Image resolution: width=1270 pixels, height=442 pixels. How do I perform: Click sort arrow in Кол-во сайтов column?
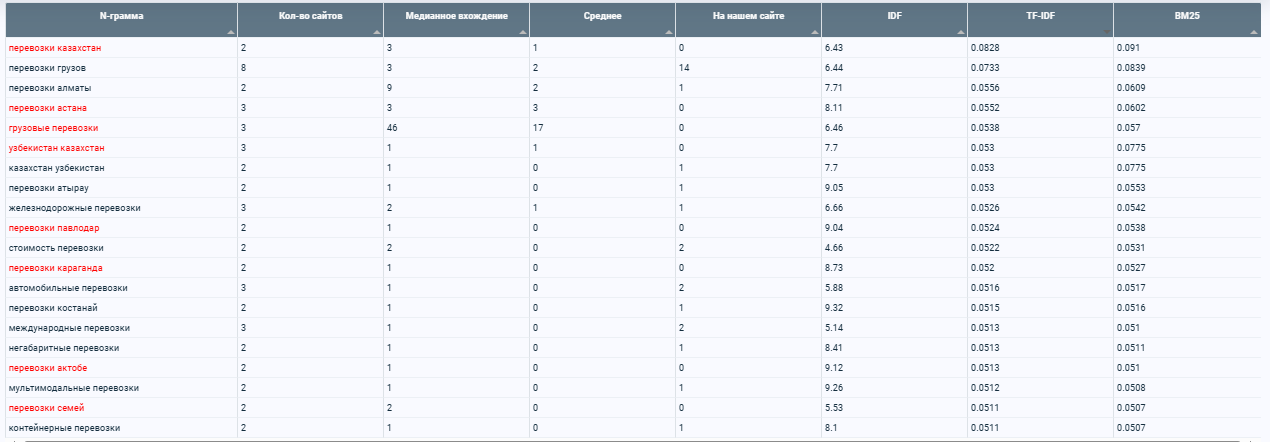[378, 33]
